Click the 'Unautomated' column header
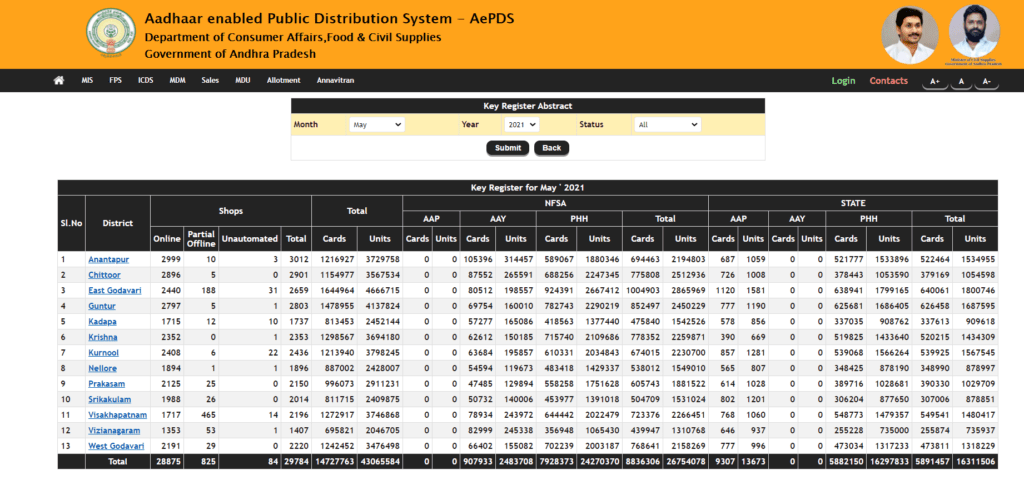The width and height of the screenshot is (1024, 490). click(x=250, y=239)
